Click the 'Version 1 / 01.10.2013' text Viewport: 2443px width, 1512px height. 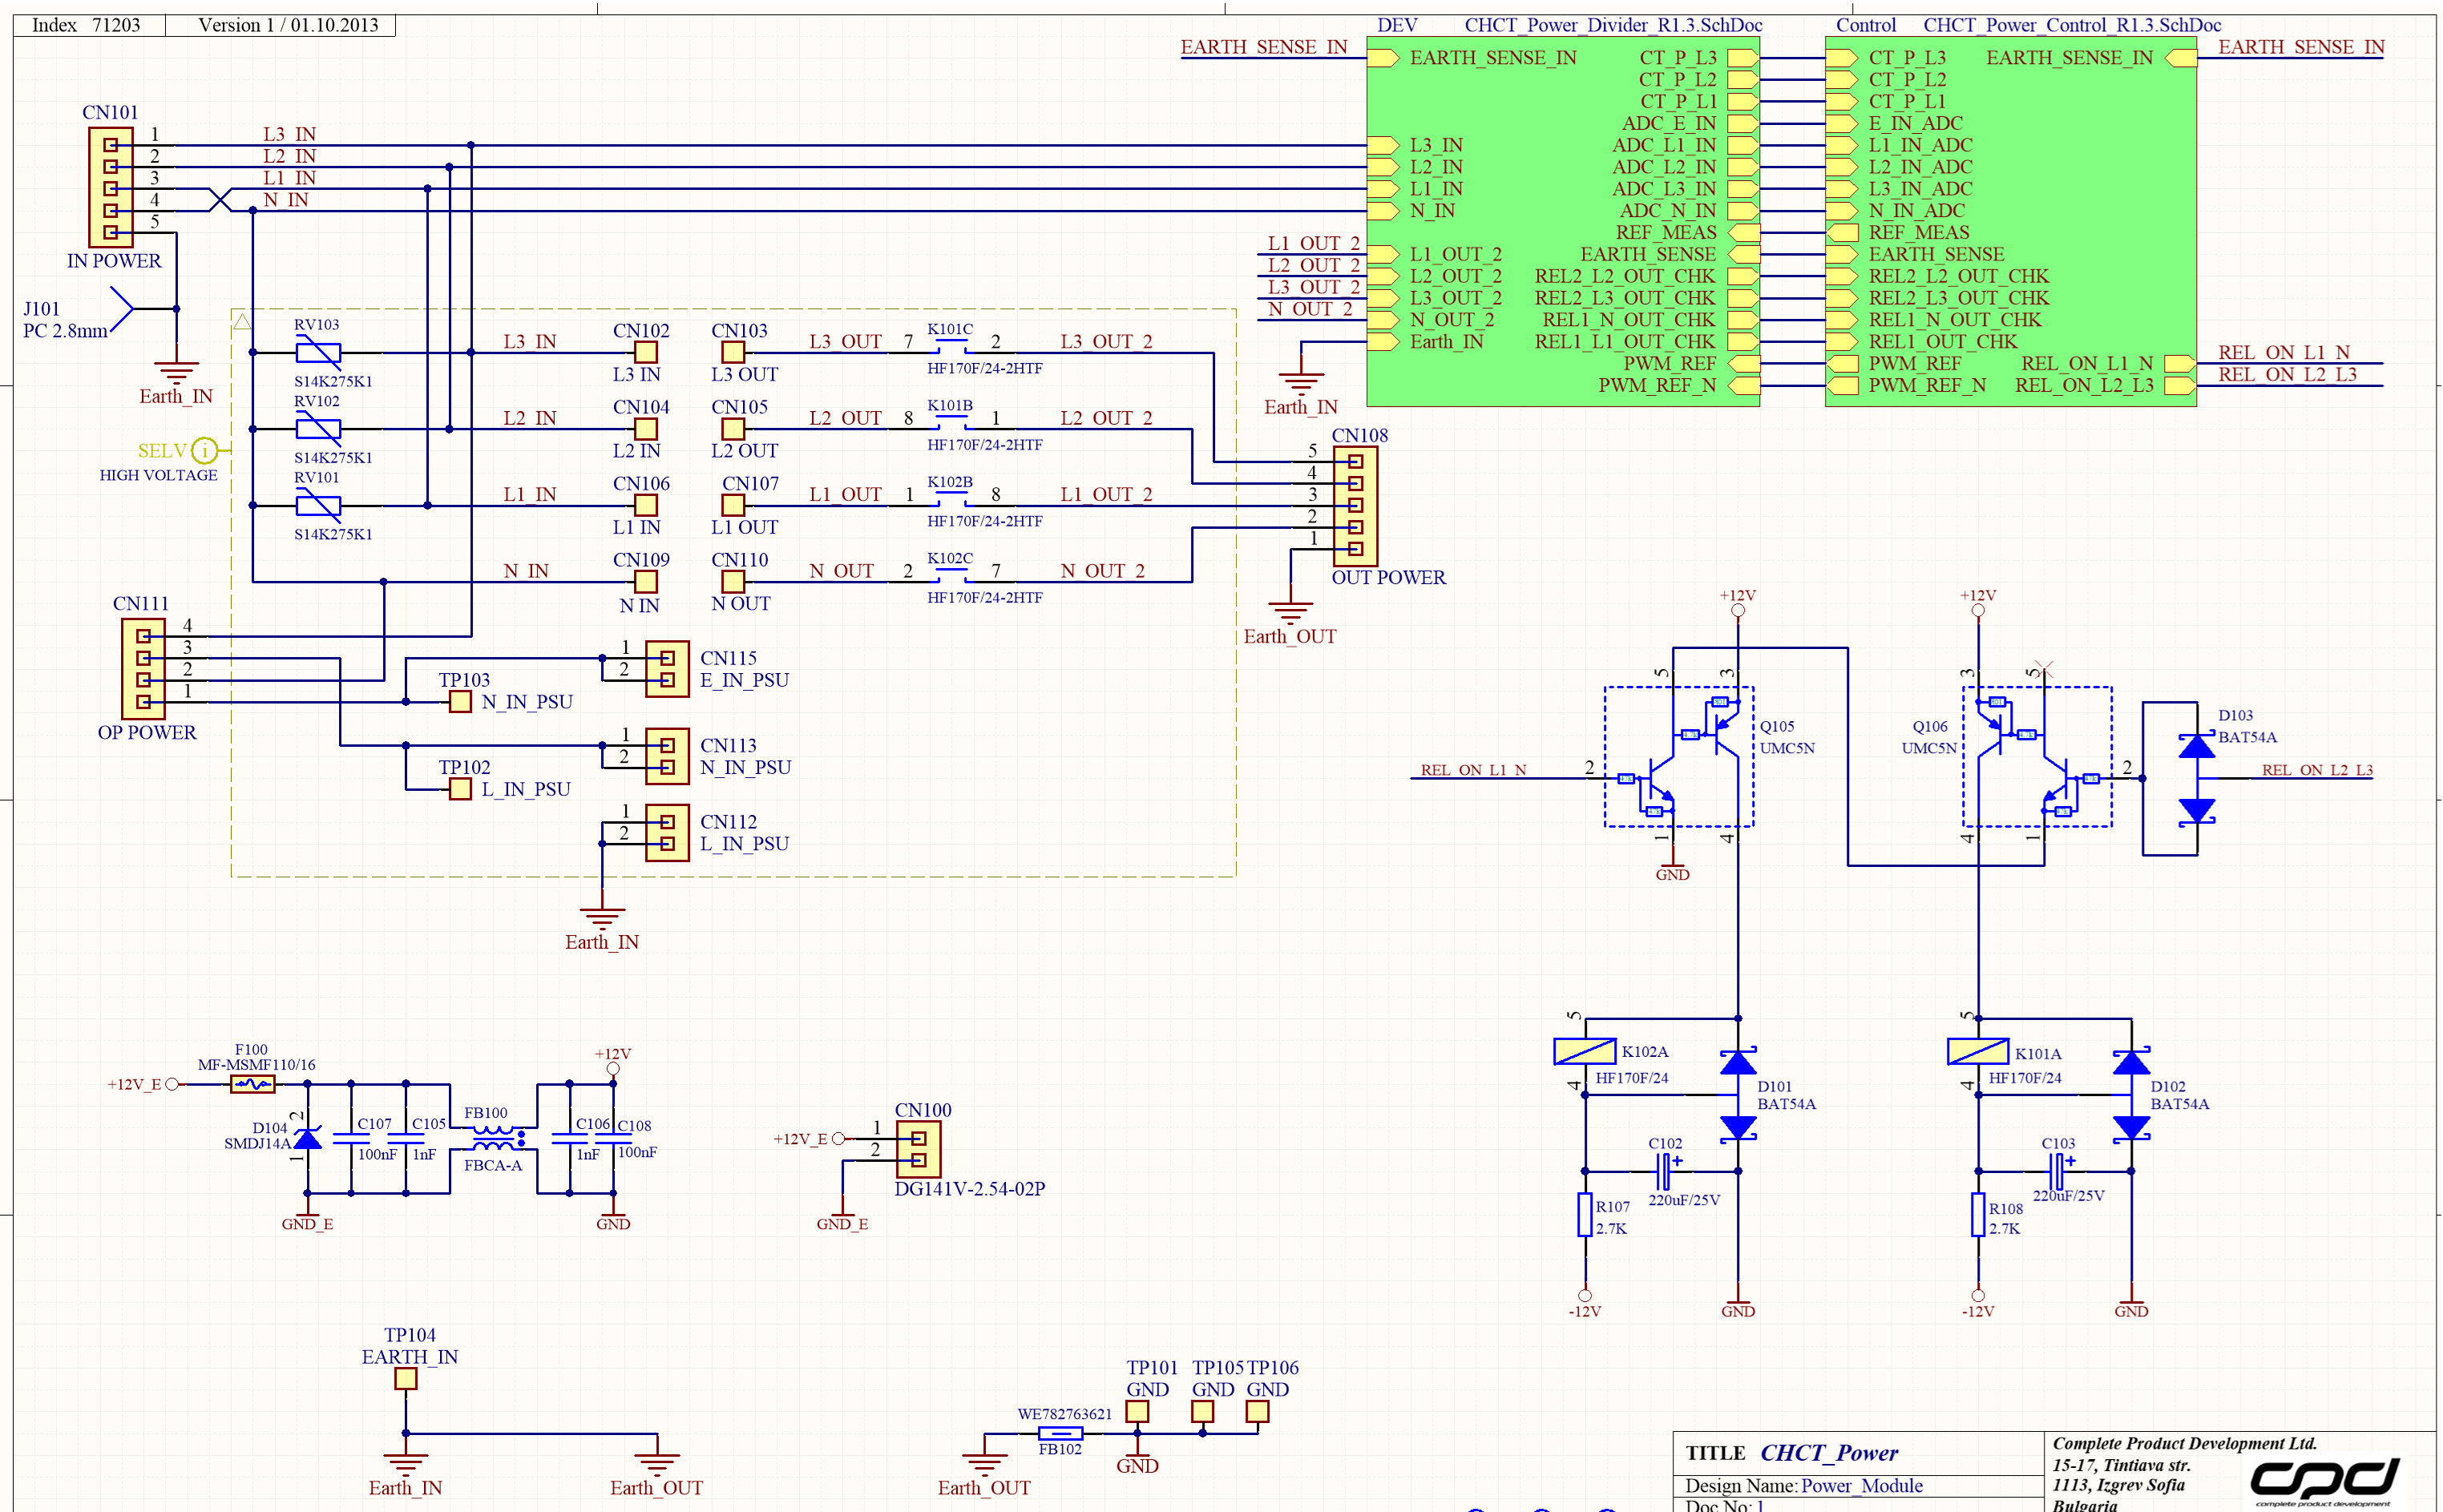coord(288,25)
